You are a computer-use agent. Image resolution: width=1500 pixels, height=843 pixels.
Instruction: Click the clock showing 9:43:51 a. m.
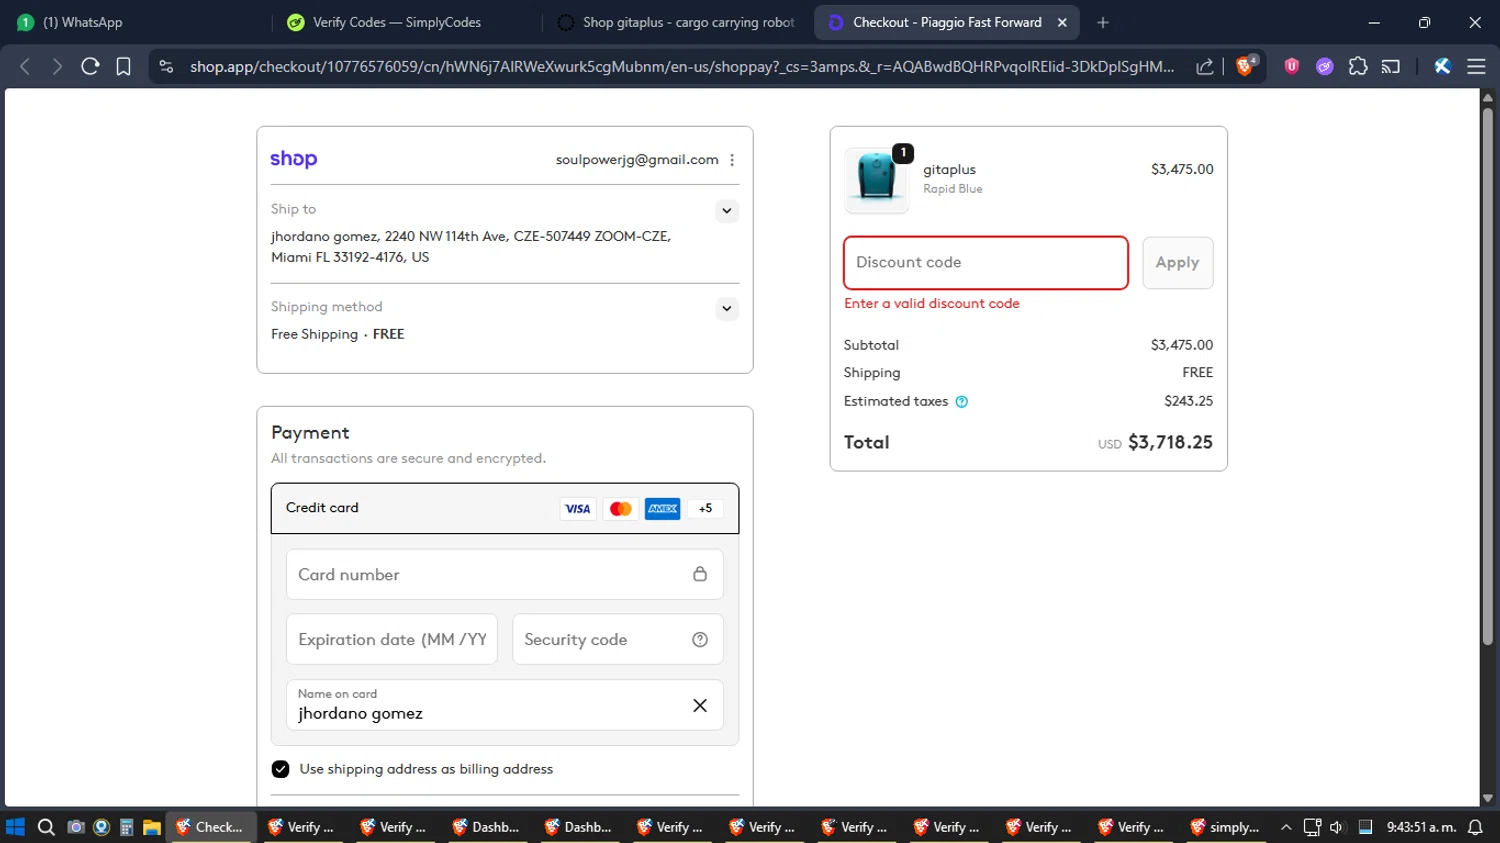point(1420,827)
